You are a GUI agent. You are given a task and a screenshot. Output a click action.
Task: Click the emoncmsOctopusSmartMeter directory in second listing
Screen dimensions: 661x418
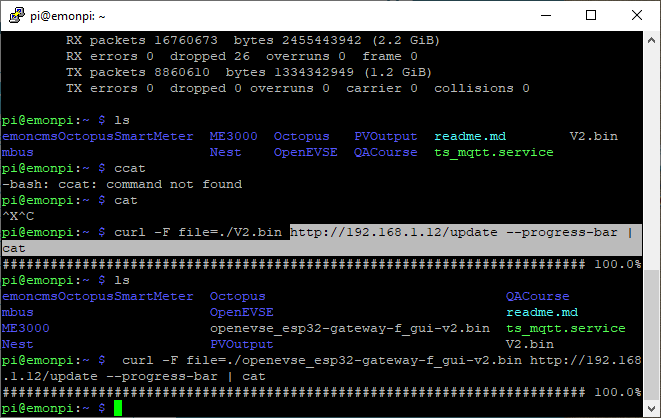[98, 296]
